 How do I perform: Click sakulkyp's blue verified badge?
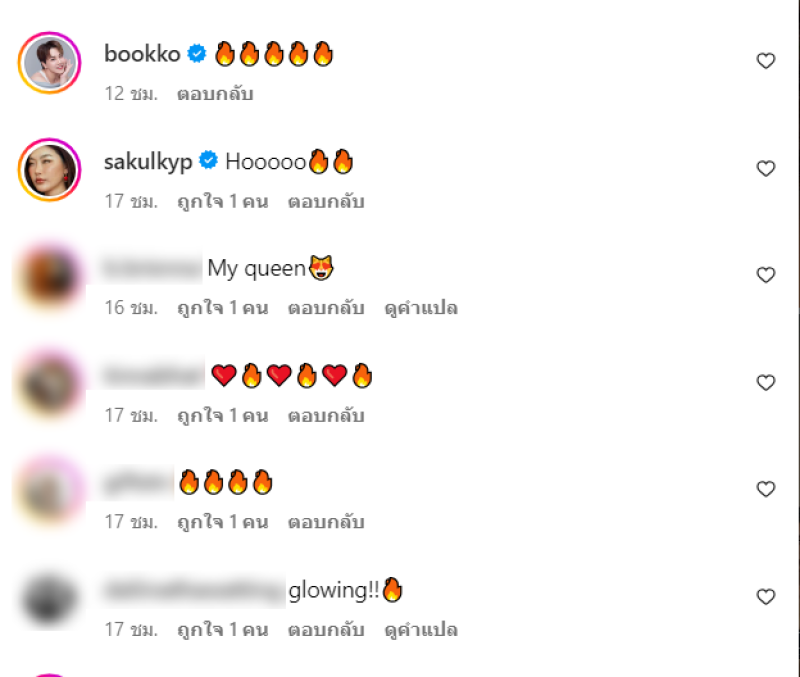[x=208, y=160]
